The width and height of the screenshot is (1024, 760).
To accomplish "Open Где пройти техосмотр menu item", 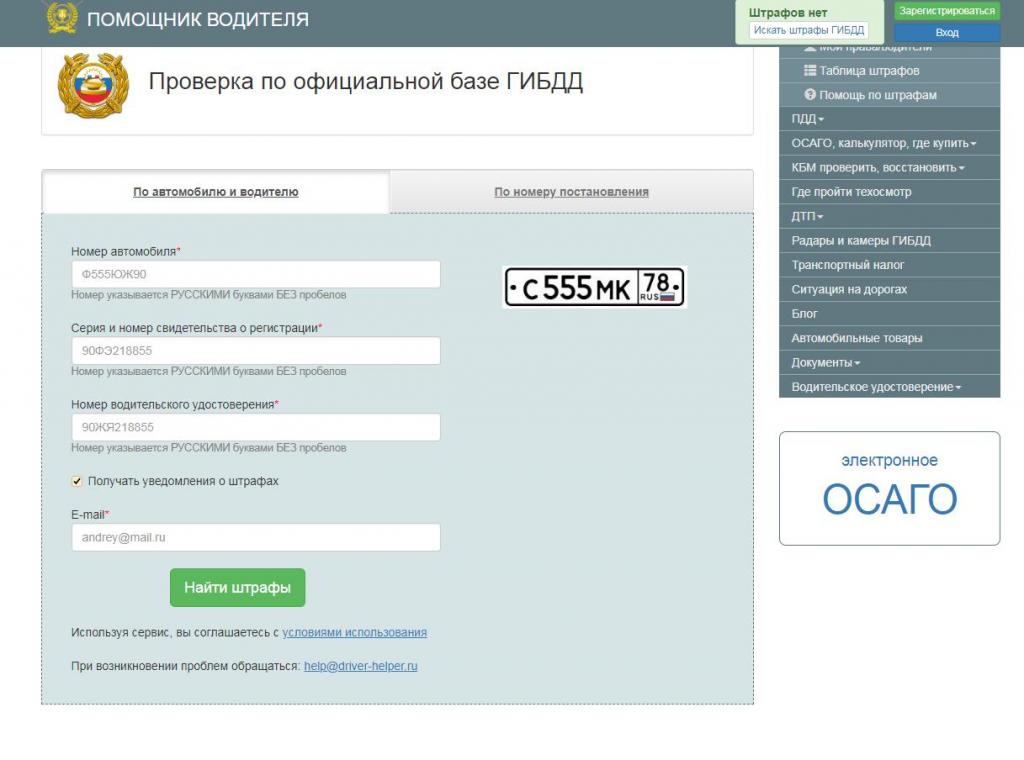I will (x=889, y=192).
